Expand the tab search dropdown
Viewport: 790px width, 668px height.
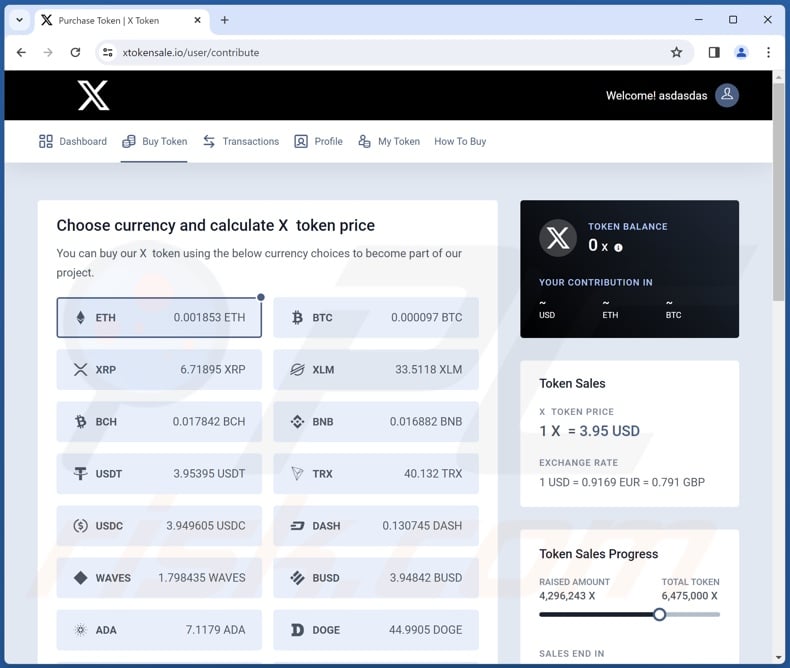point(19,20)
